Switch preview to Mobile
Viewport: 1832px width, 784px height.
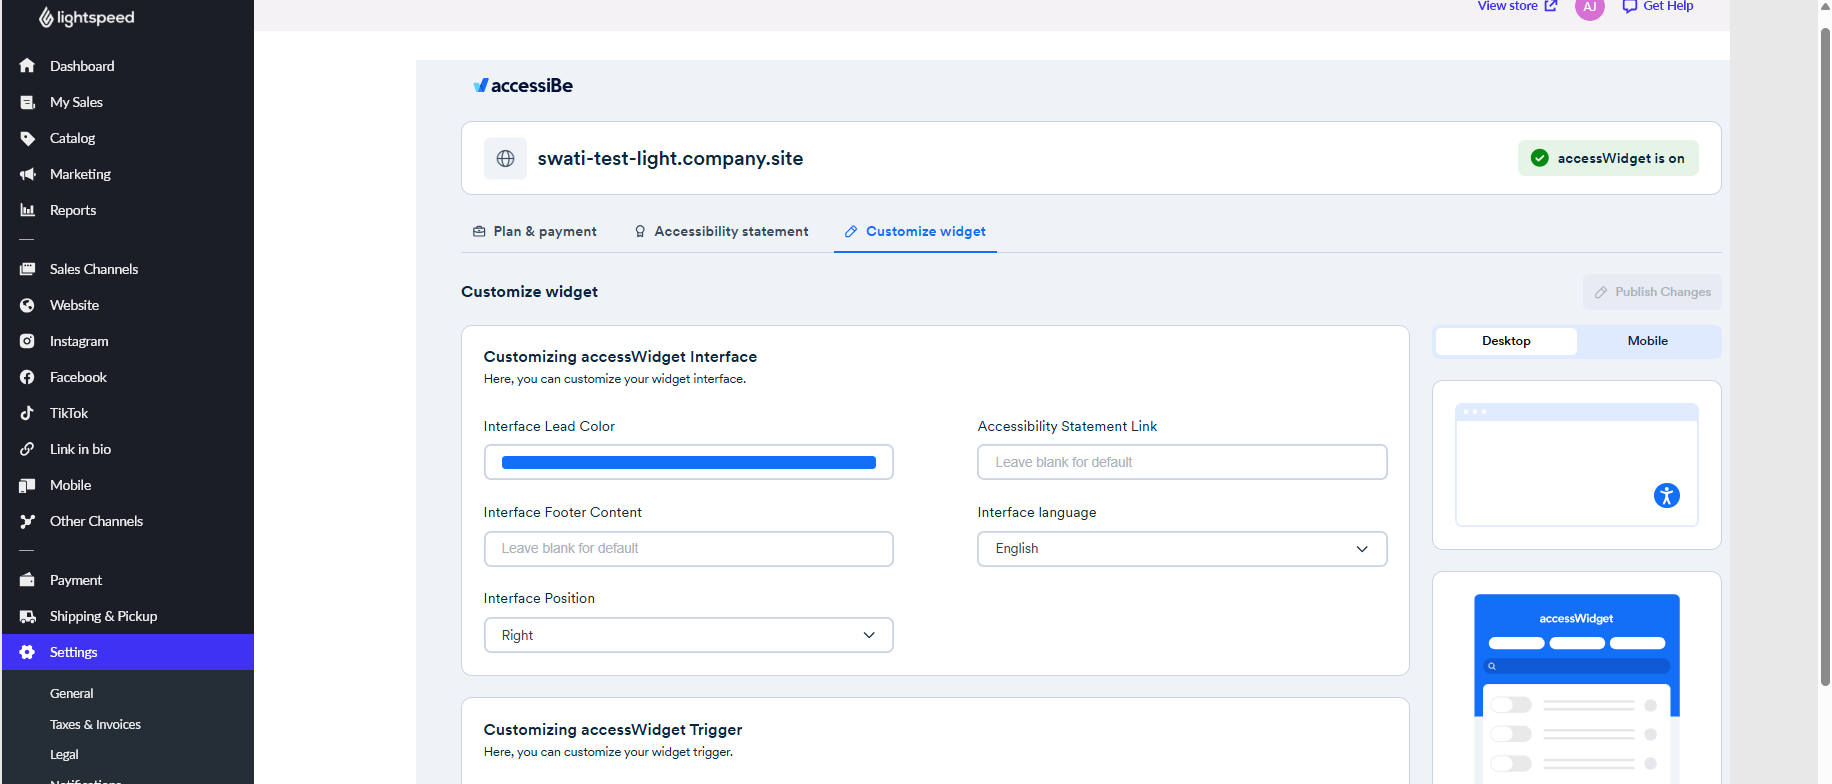[x=1647, y=341]
